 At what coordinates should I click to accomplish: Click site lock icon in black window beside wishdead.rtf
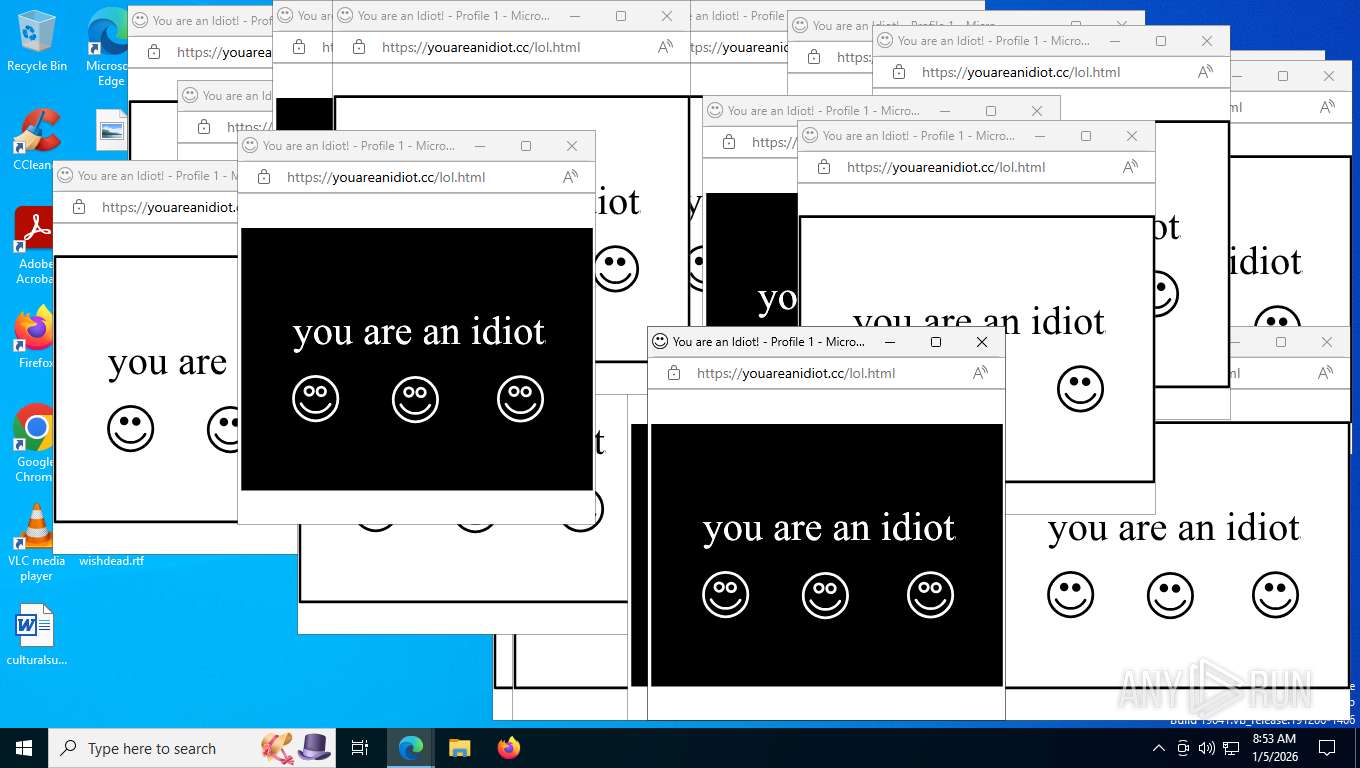pos(264,177)
